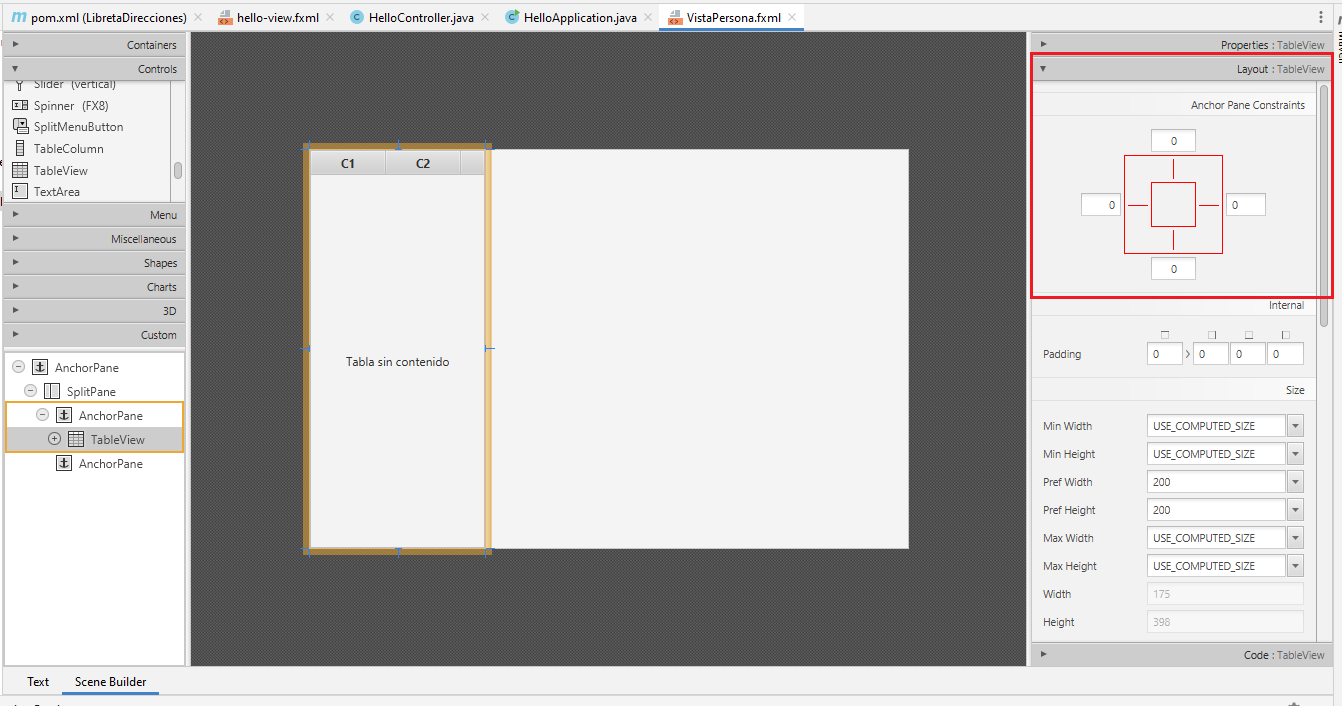Switch to the Text editor tab
The image size is (1342, 706).
(x=38, y=681)
